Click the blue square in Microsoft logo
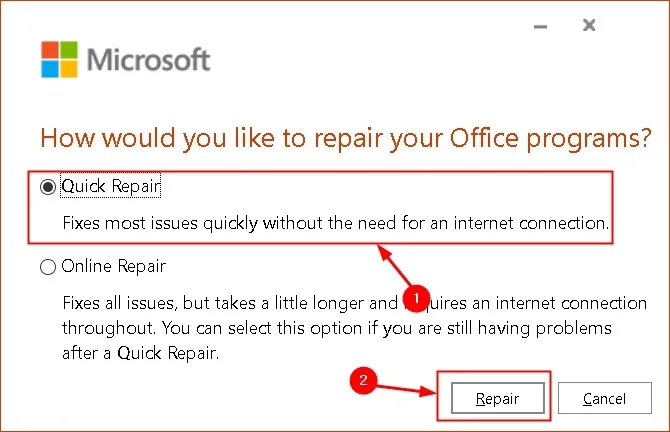Screen dimensions: 670x432 click(x=48, y=69)
